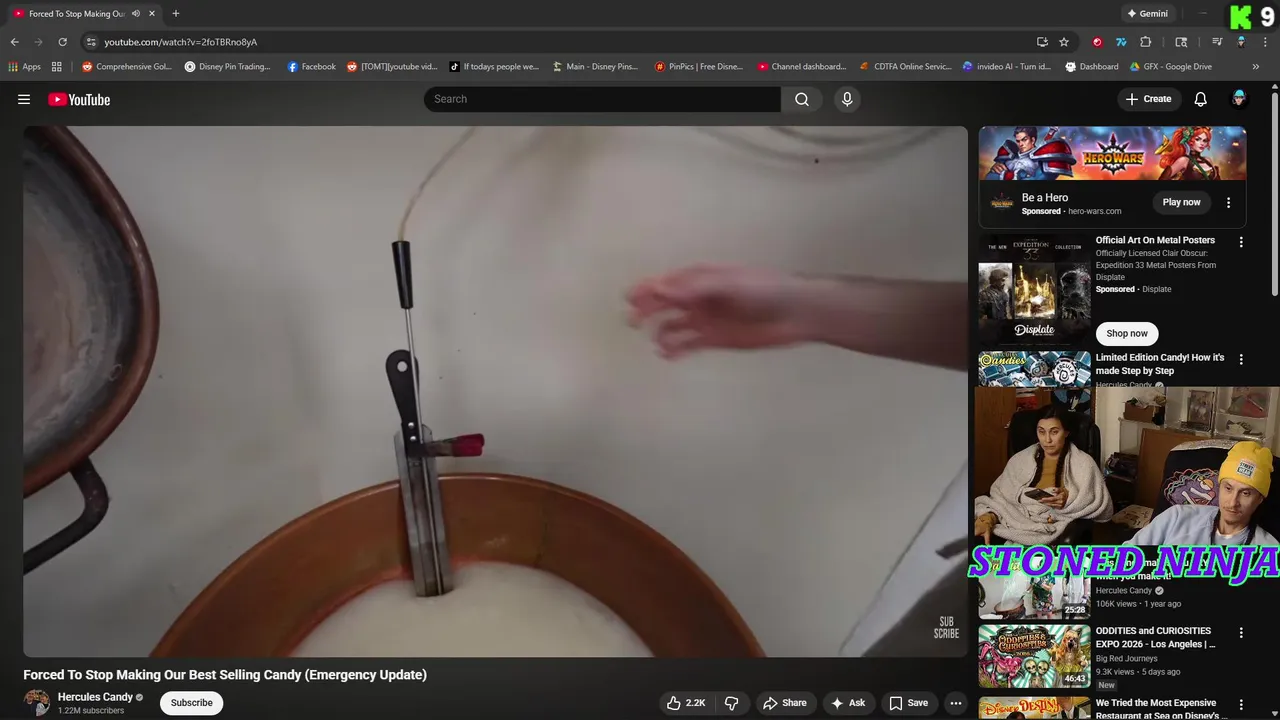Open YouTube notifications bell
Viewport: 1280px width, 720px height.
1200,99
